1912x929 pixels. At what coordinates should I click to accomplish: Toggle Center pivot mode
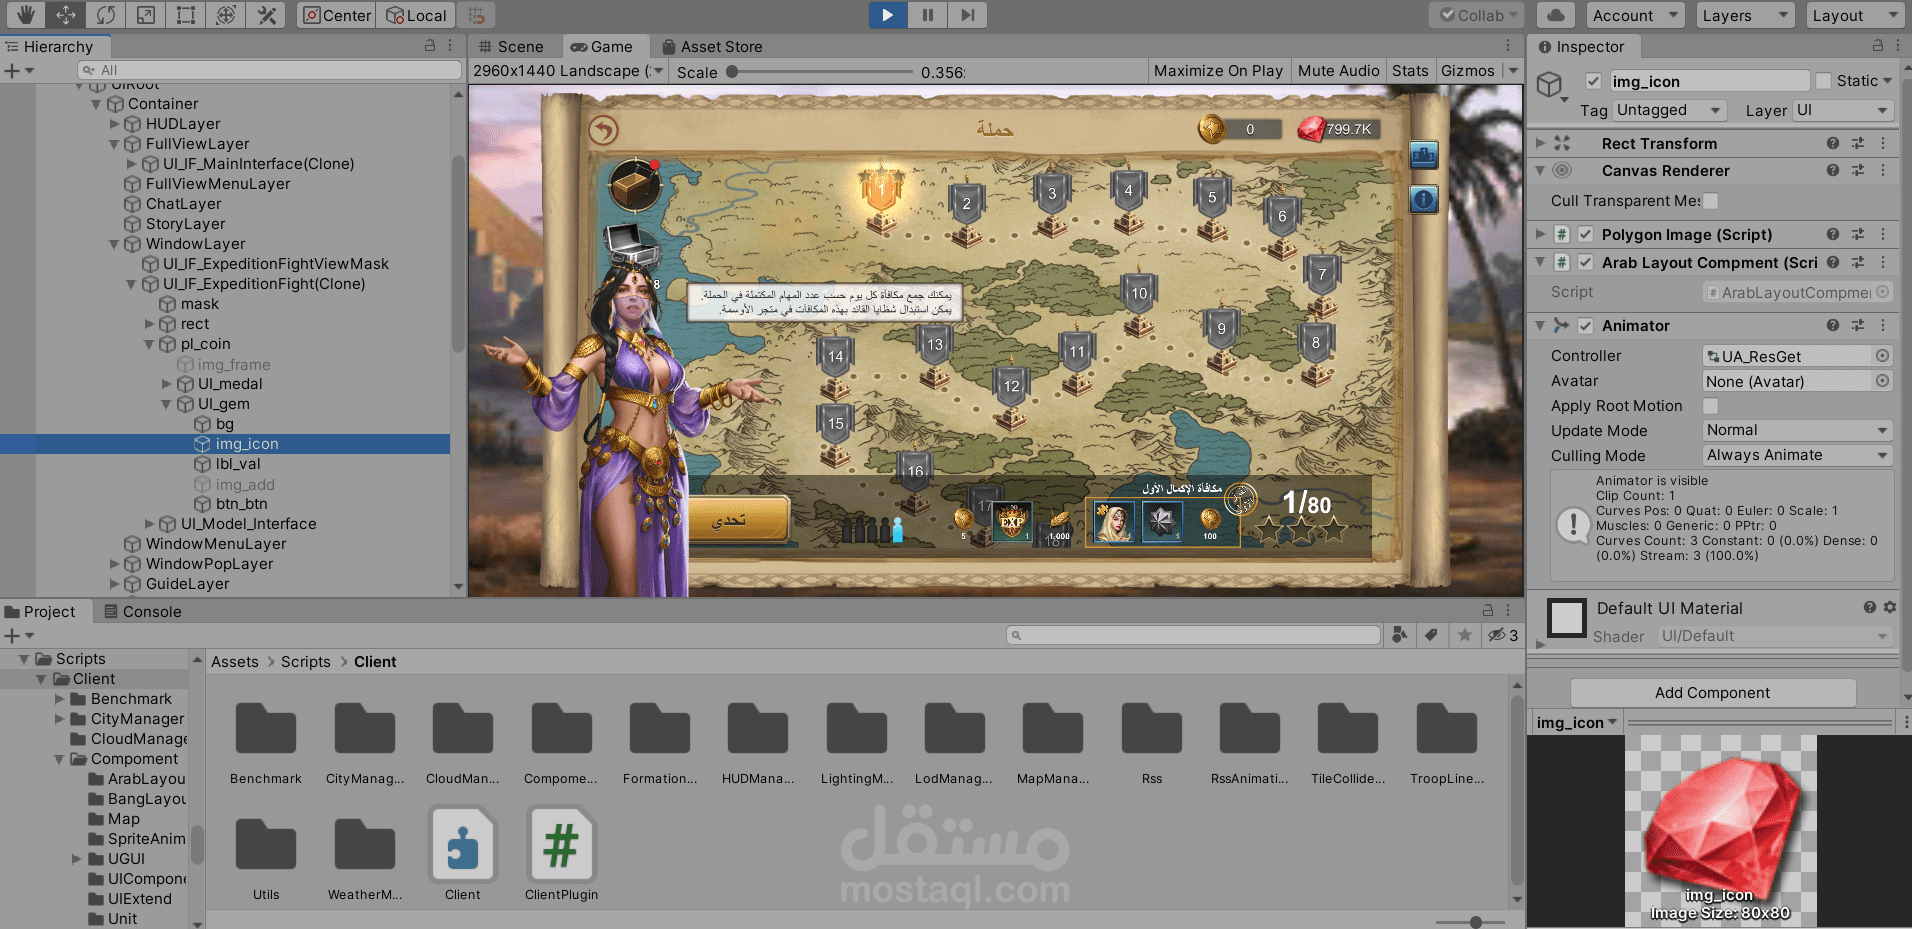click(337, 15)
